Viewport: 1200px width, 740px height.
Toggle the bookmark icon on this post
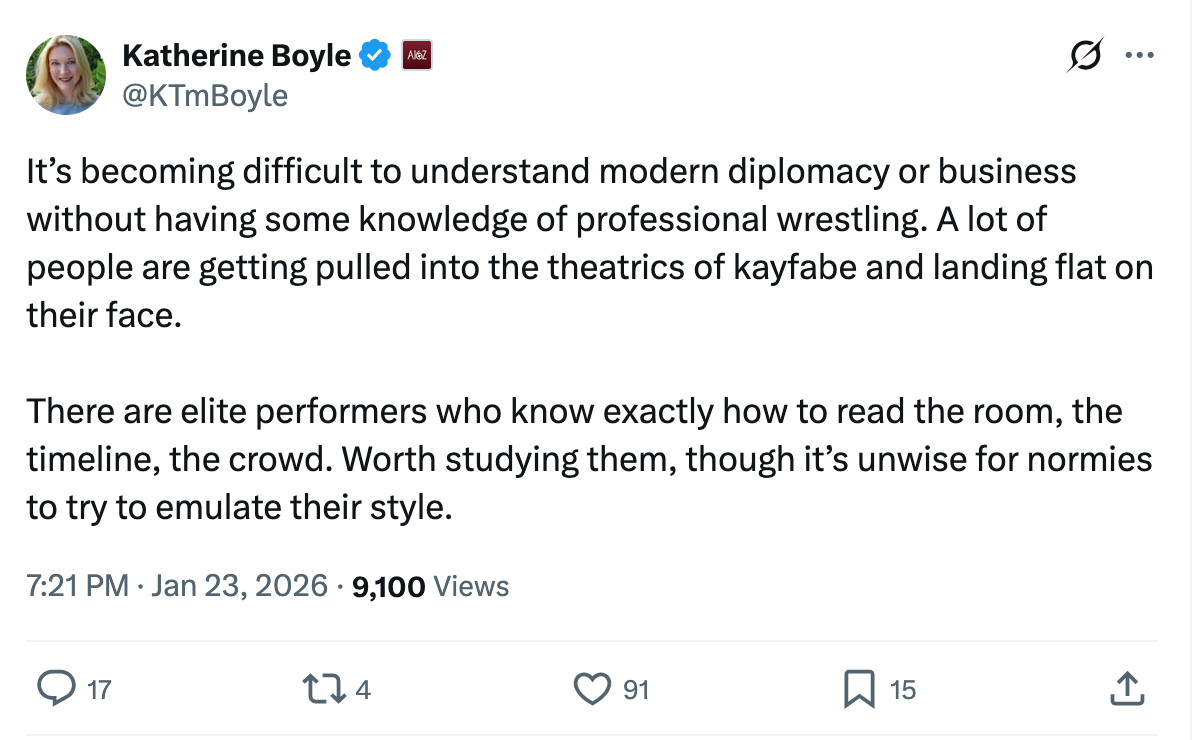point(858,688)
